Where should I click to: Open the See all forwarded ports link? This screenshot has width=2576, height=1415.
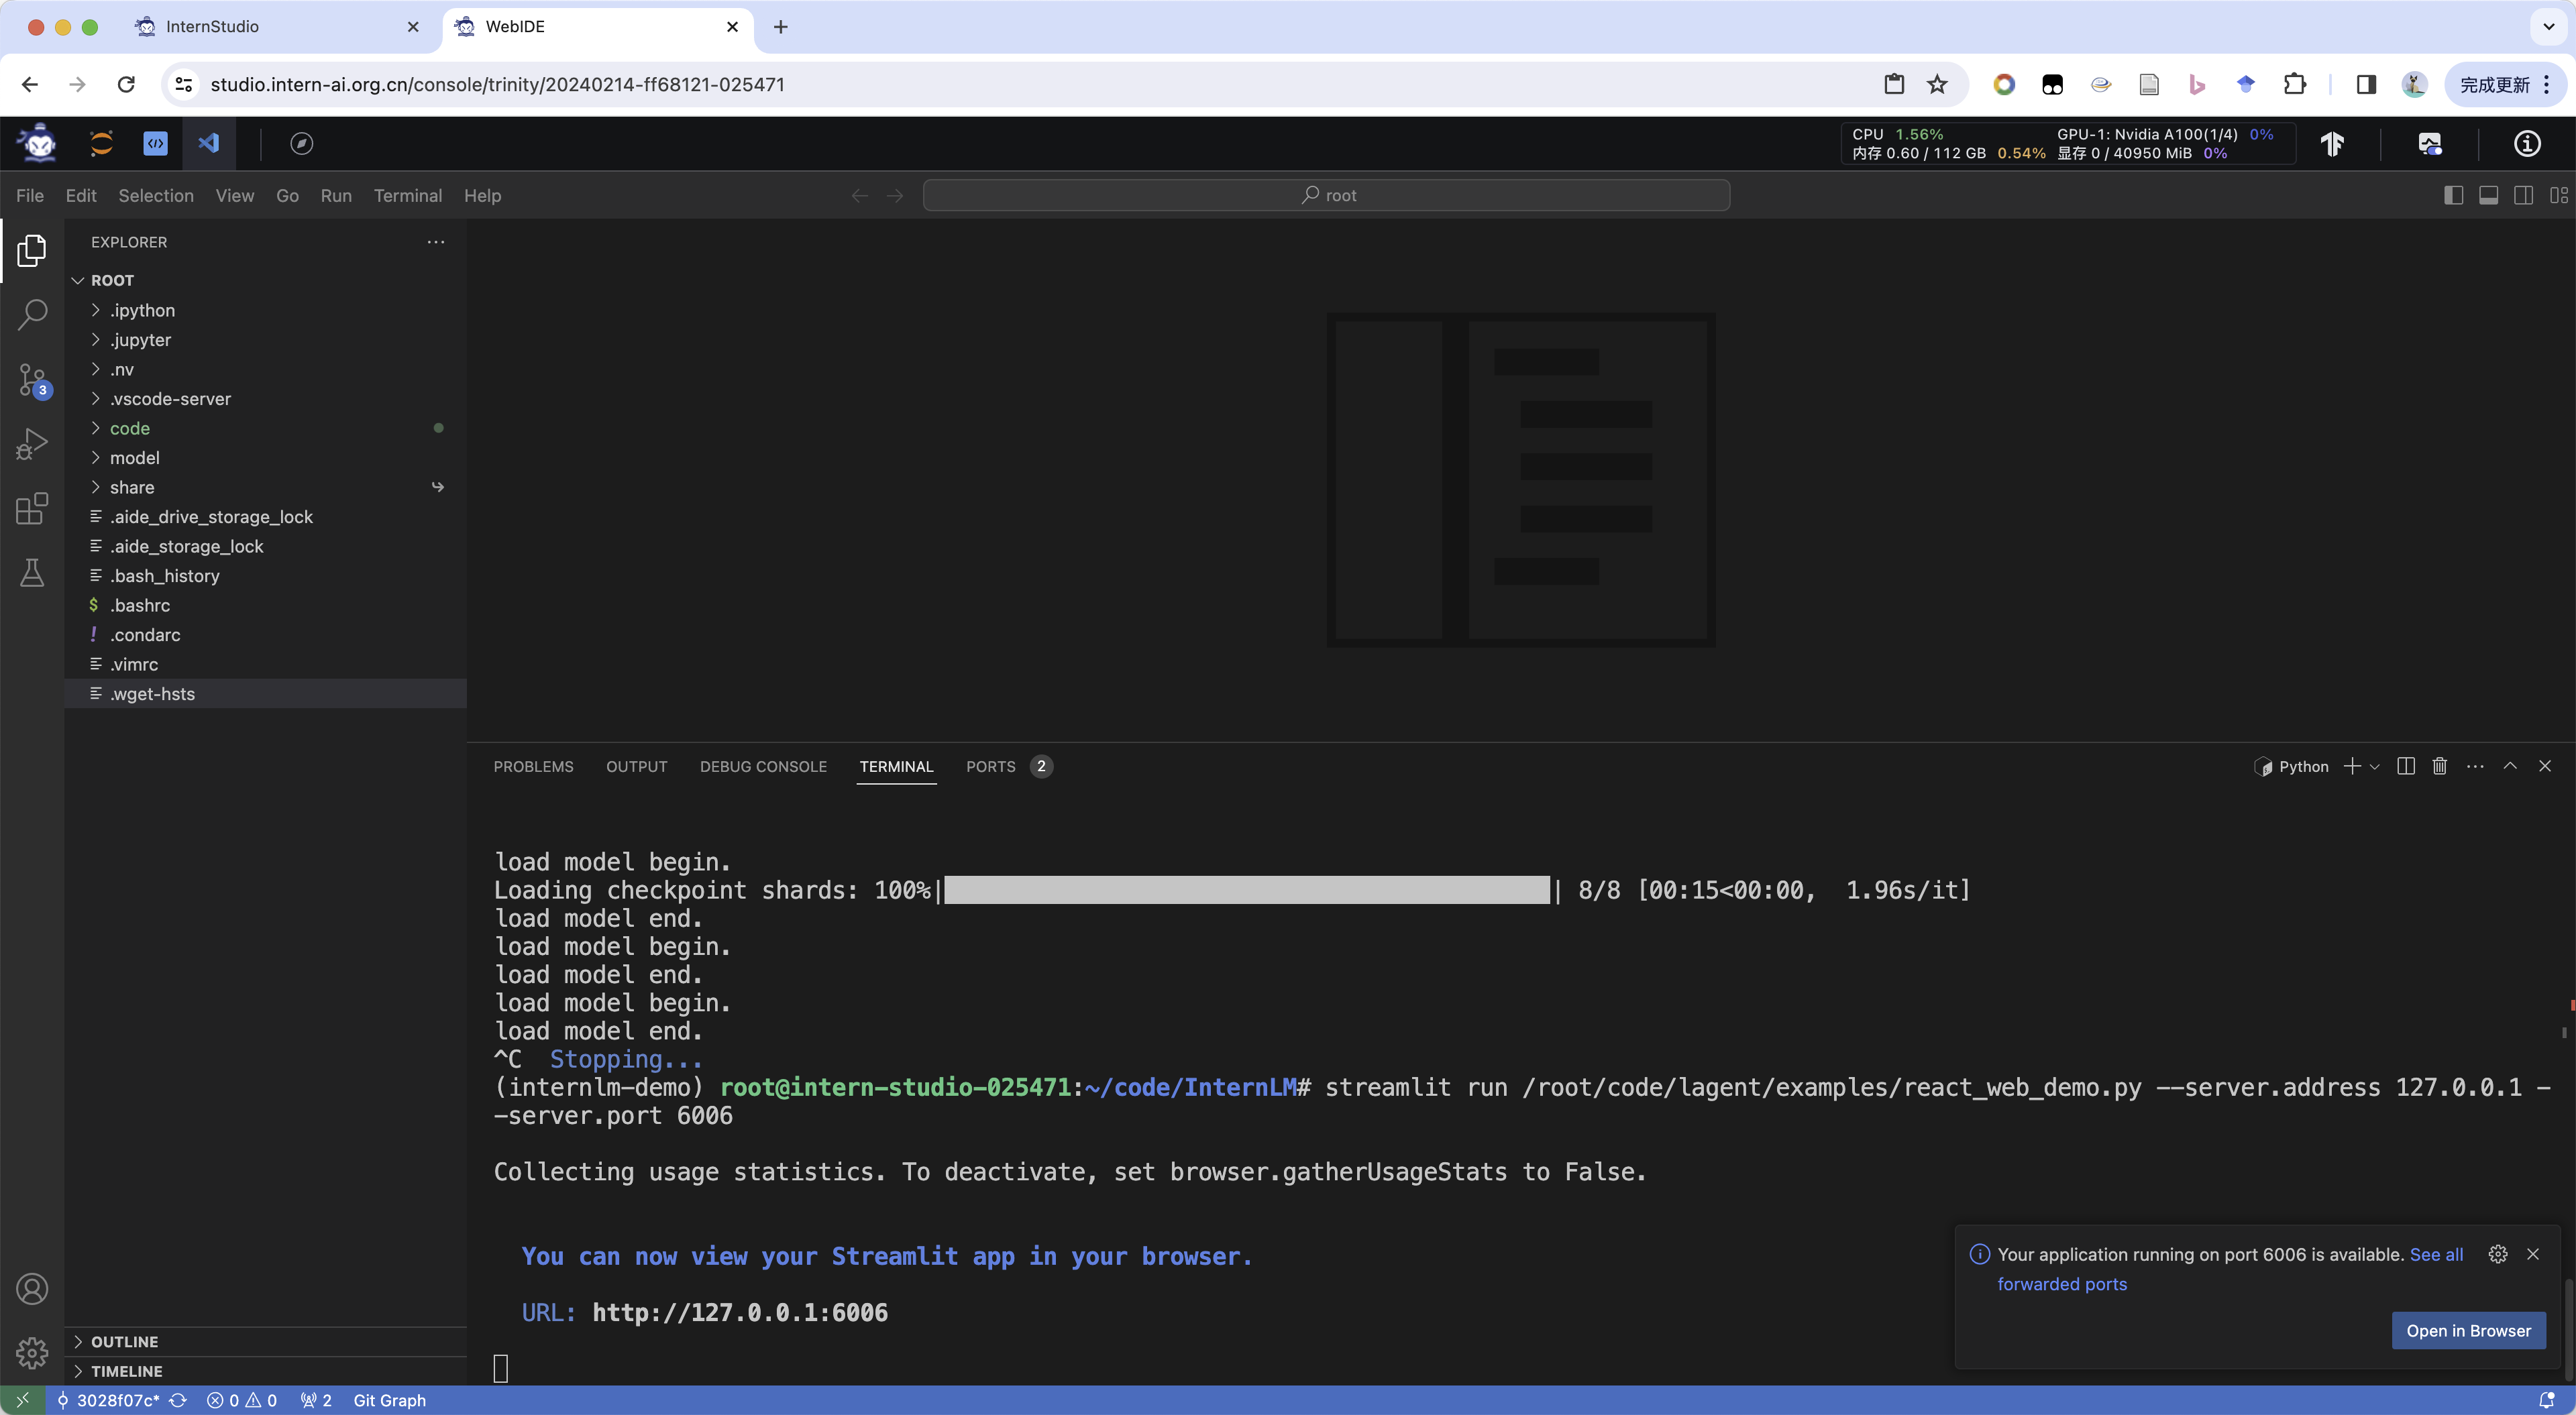(2436, 1254)
